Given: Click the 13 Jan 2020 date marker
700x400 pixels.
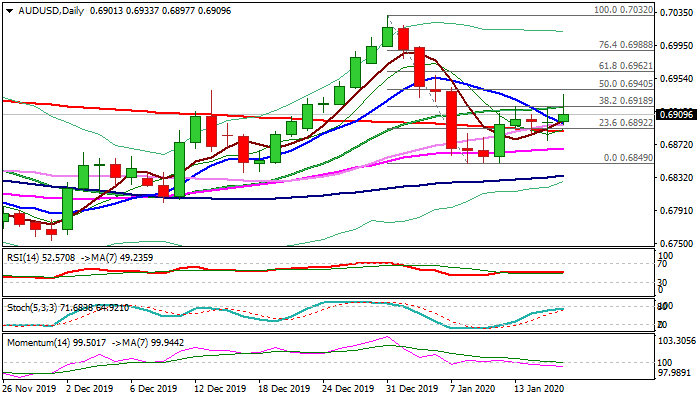Looking at the screenshot, I should tap(539, 389).
